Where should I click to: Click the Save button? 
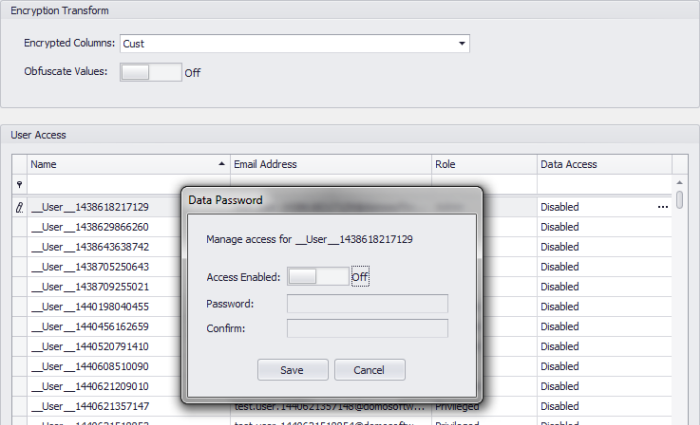click(292, 370)
